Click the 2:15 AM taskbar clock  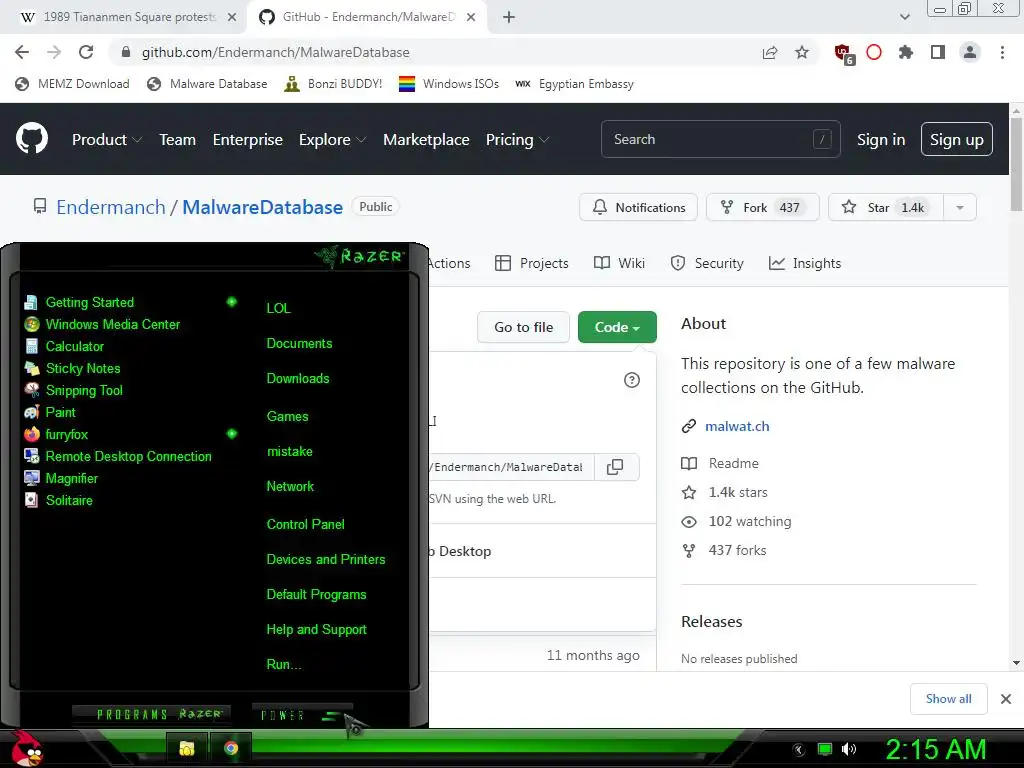click(x=936, y=749)
